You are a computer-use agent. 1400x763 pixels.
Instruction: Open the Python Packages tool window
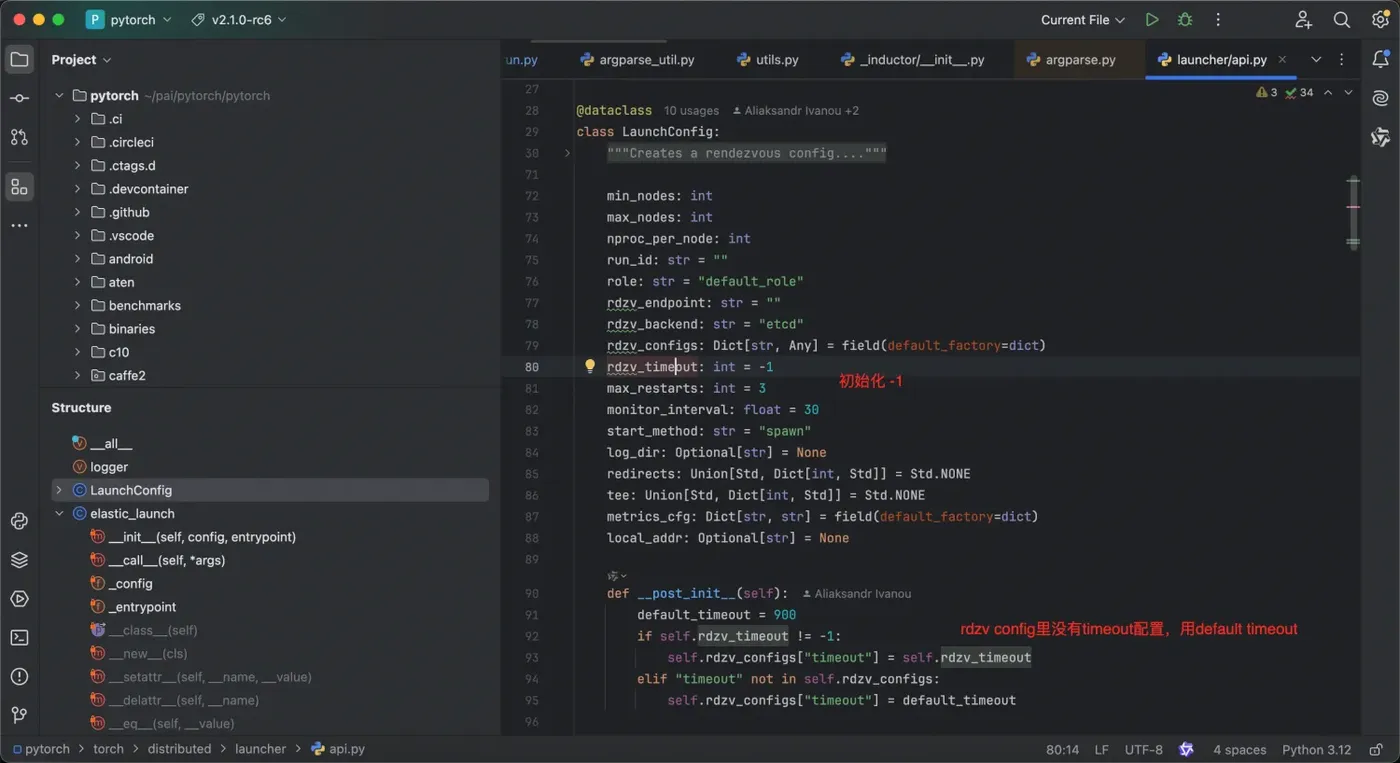pos(19,521)
